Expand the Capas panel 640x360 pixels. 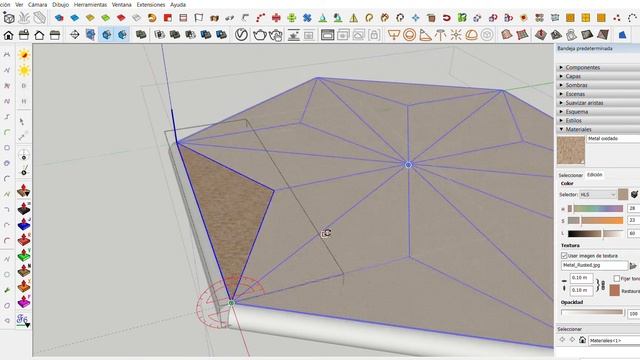coord(598,76)
